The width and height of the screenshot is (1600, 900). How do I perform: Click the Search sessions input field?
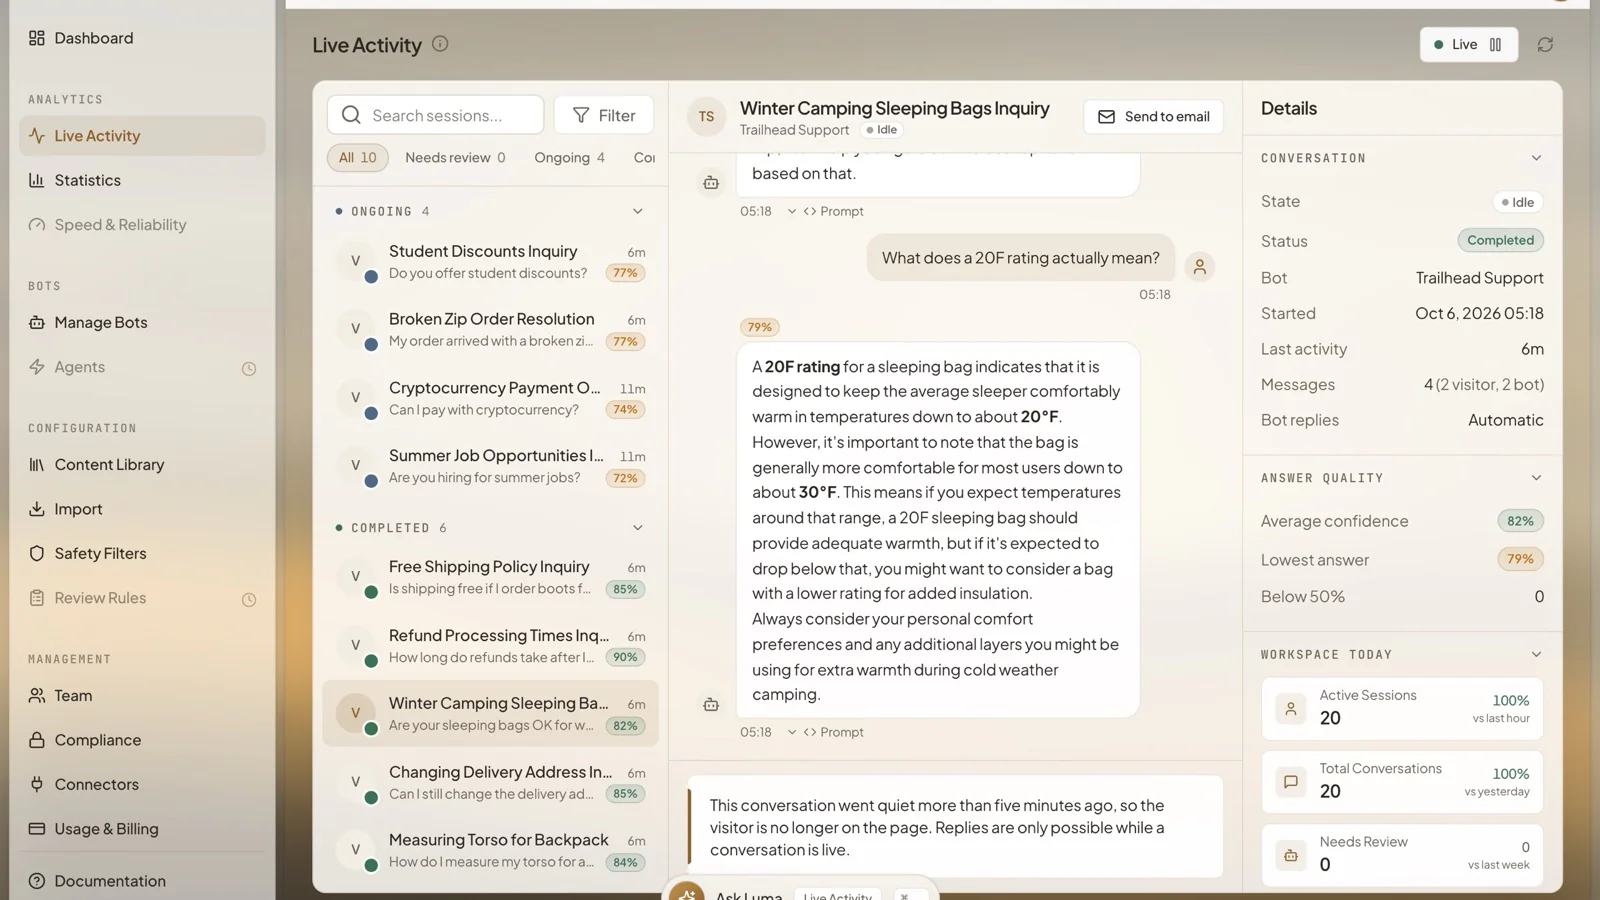(x=436, y=115)
